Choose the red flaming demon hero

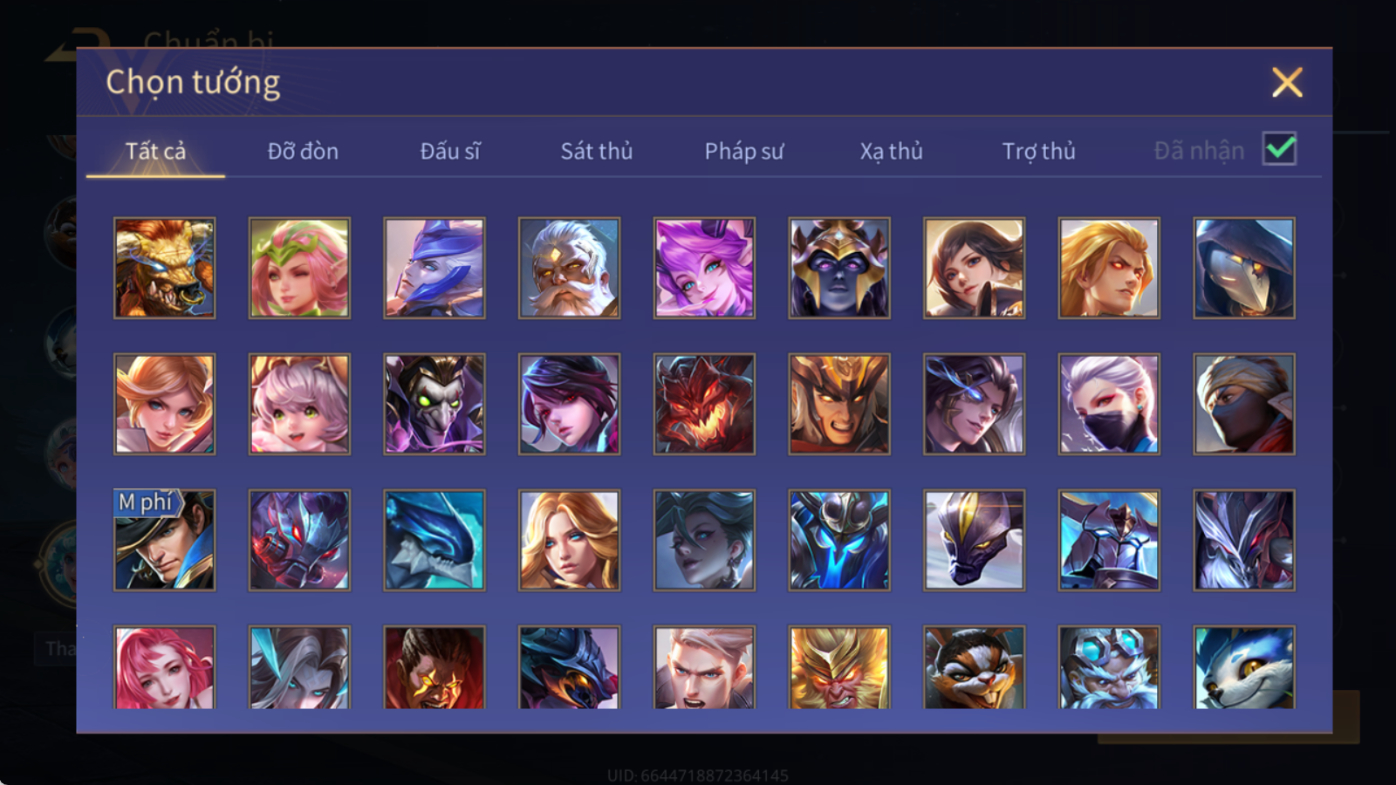704,404
